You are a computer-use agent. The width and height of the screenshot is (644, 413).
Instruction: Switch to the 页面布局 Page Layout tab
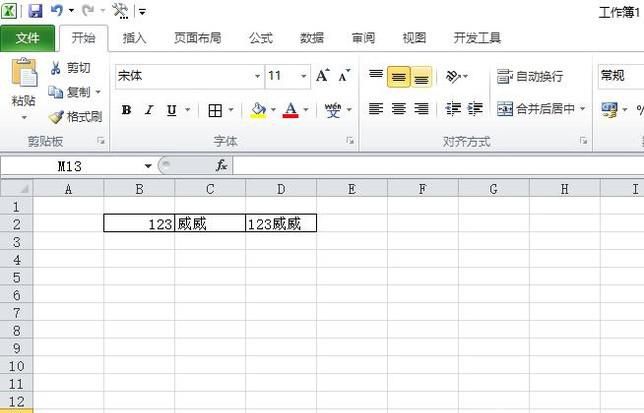(x=198, y=38)
